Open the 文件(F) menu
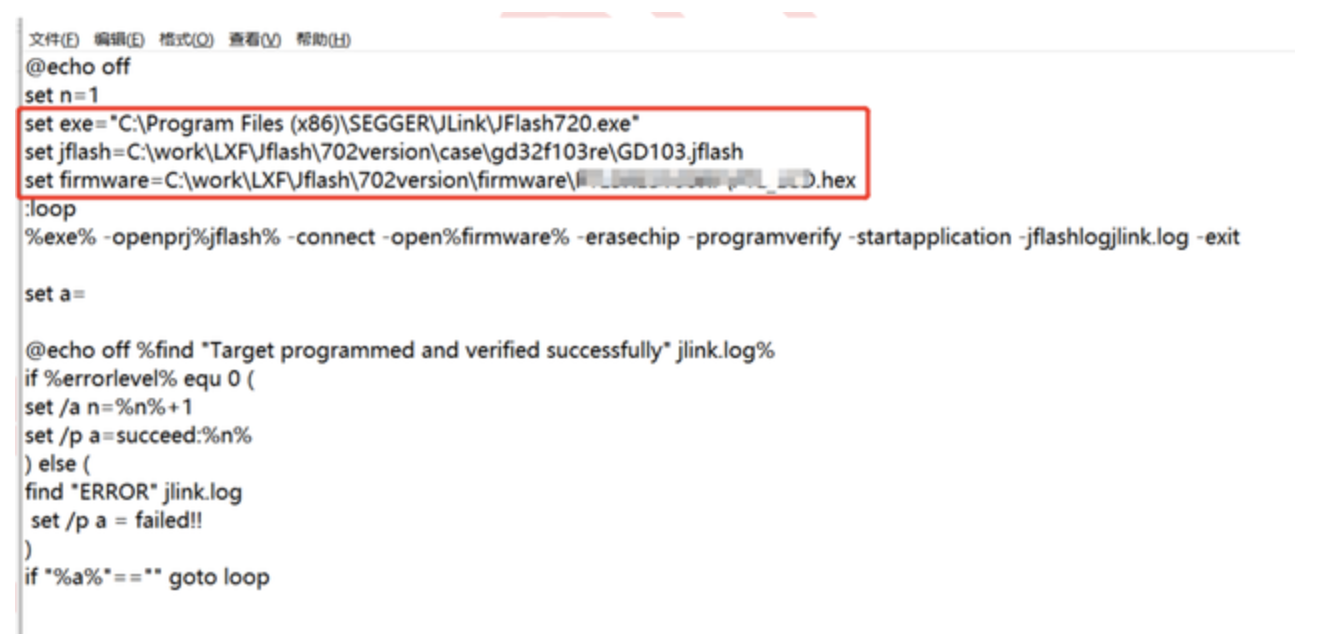 click(x=54, y=40)
